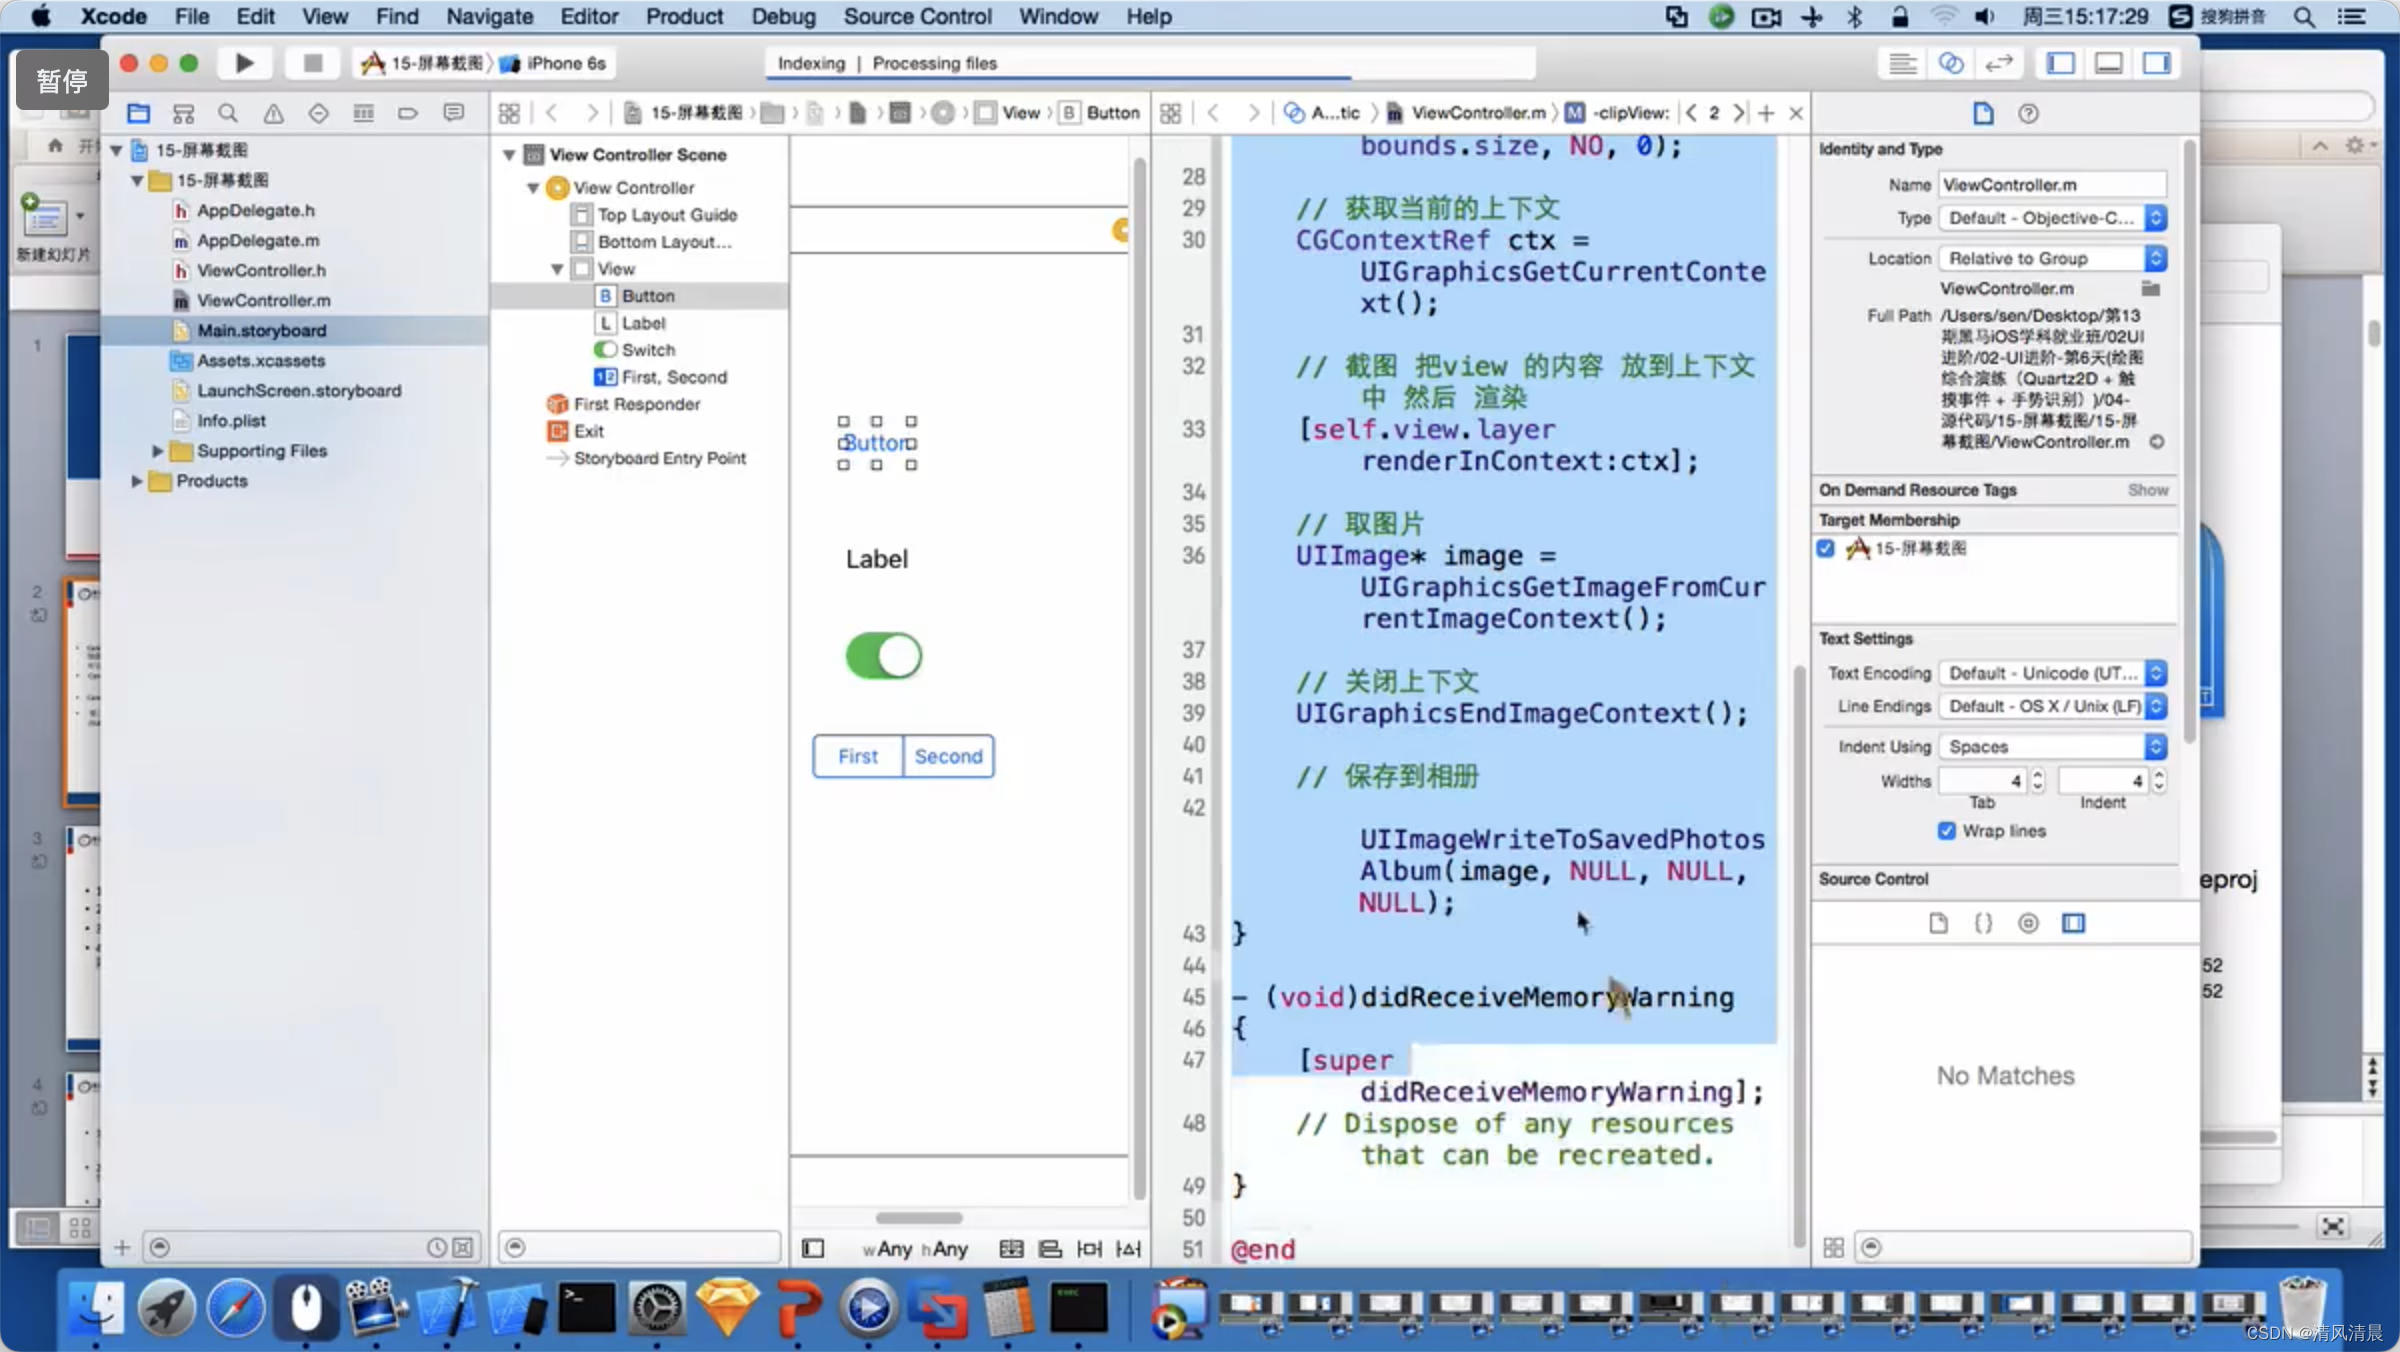This screenshot has height=1352, width=2400.
Task: Toggle the green Switch in the storyboard
Action: coord(883,656)
